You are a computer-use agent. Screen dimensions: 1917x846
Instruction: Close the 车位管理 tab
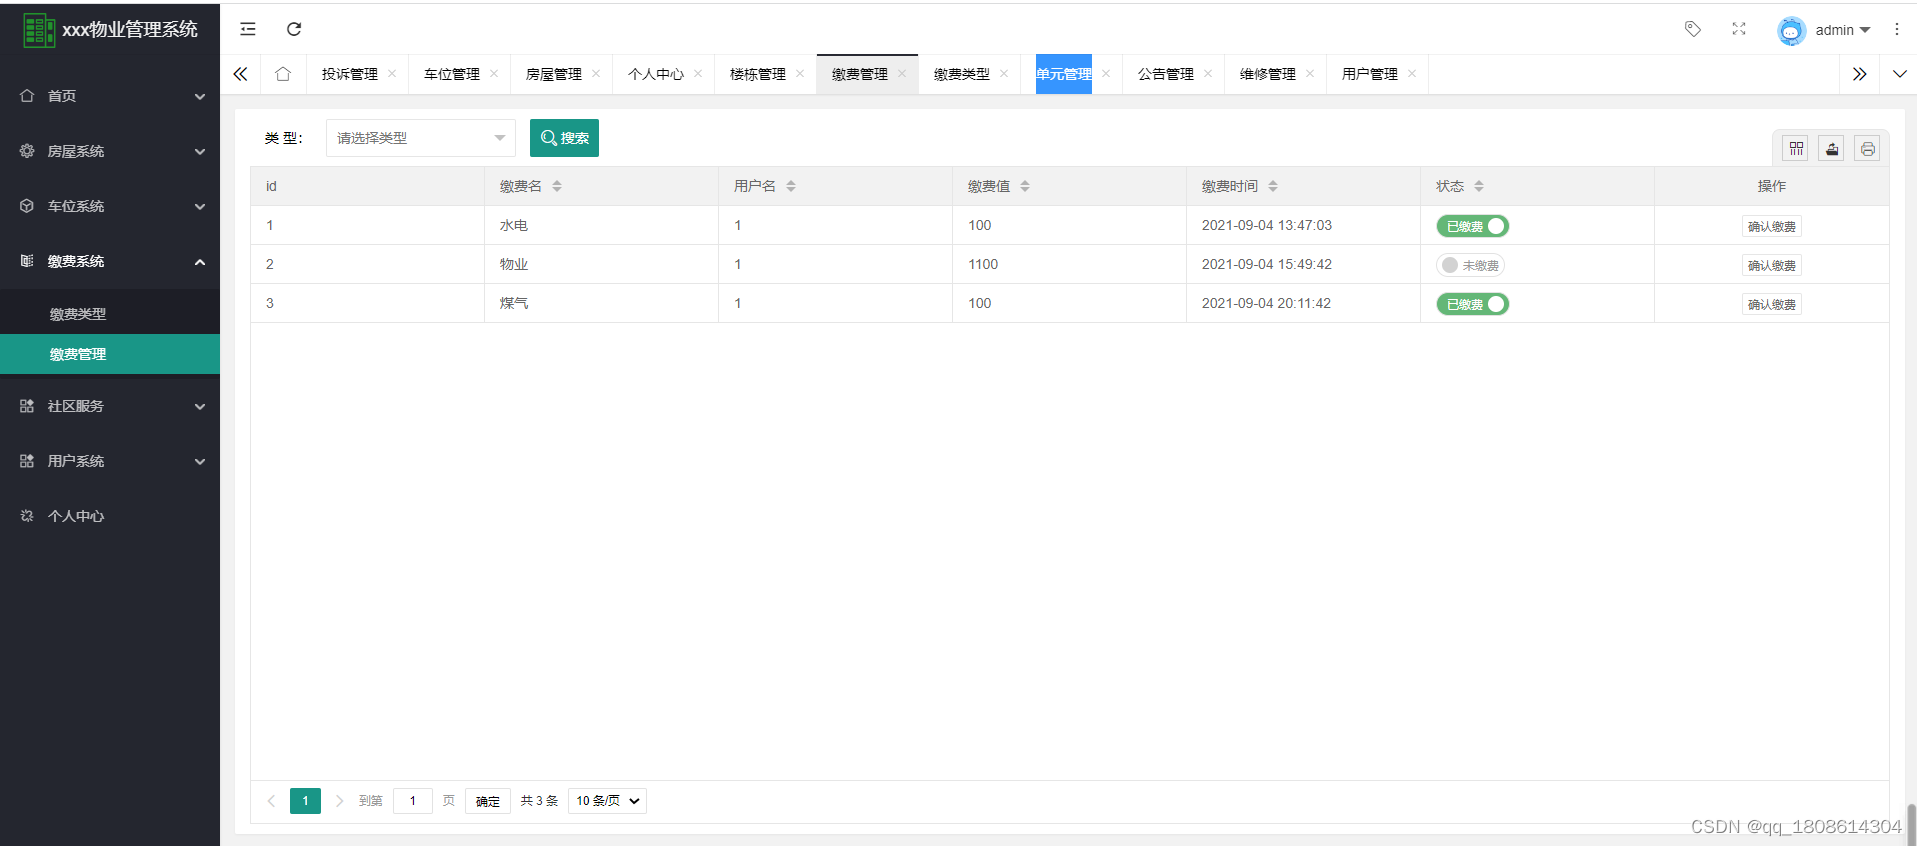coord(494,73)
